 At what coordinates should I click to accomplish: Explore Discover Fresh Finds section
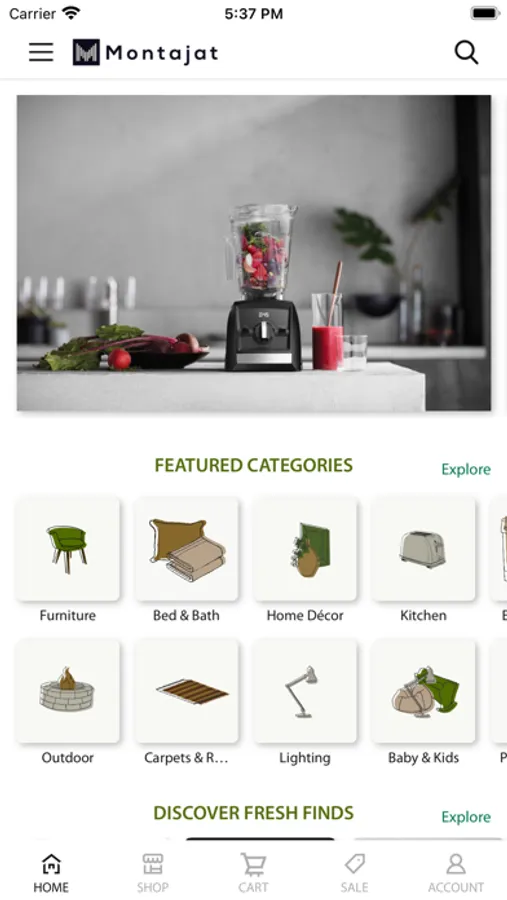(x=466, y=816)
